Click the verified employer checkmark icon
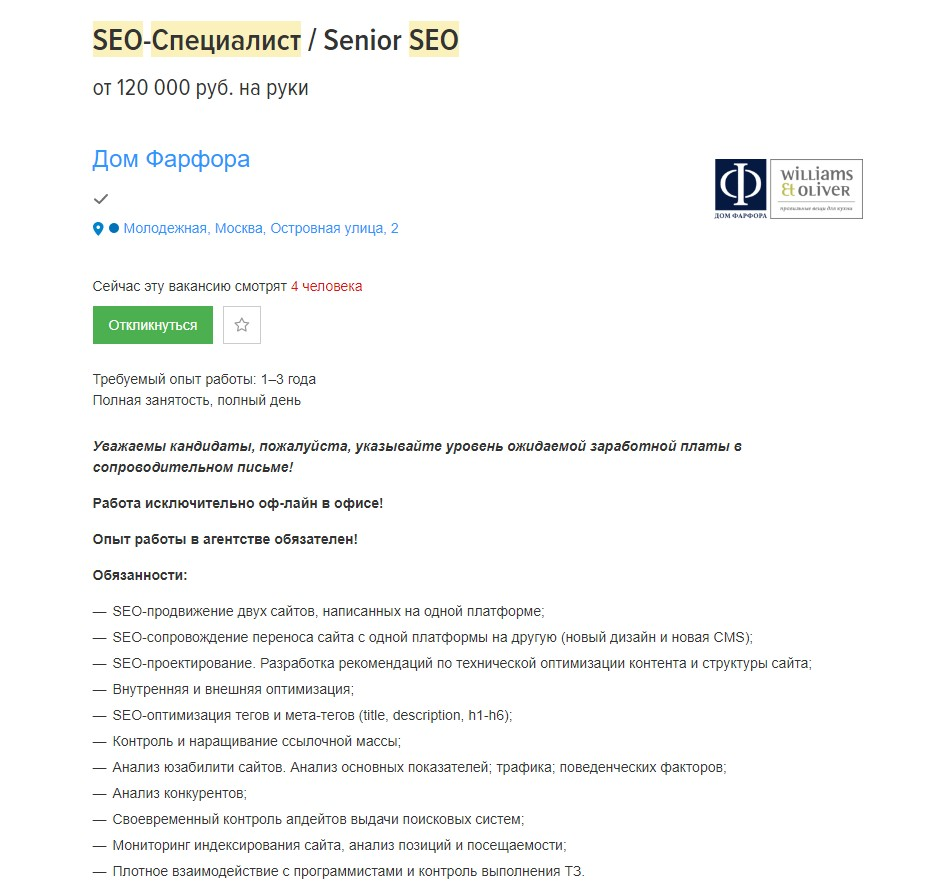This screenshot has height=894, width=947. pos(101,198)
